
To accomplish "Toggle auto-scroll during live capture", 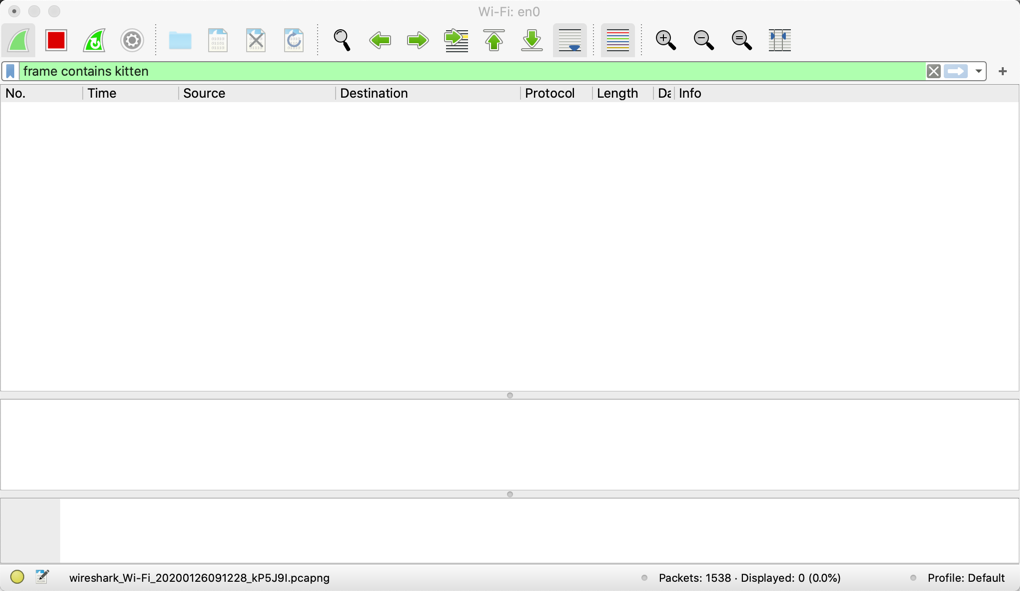I will click(570, 40).
